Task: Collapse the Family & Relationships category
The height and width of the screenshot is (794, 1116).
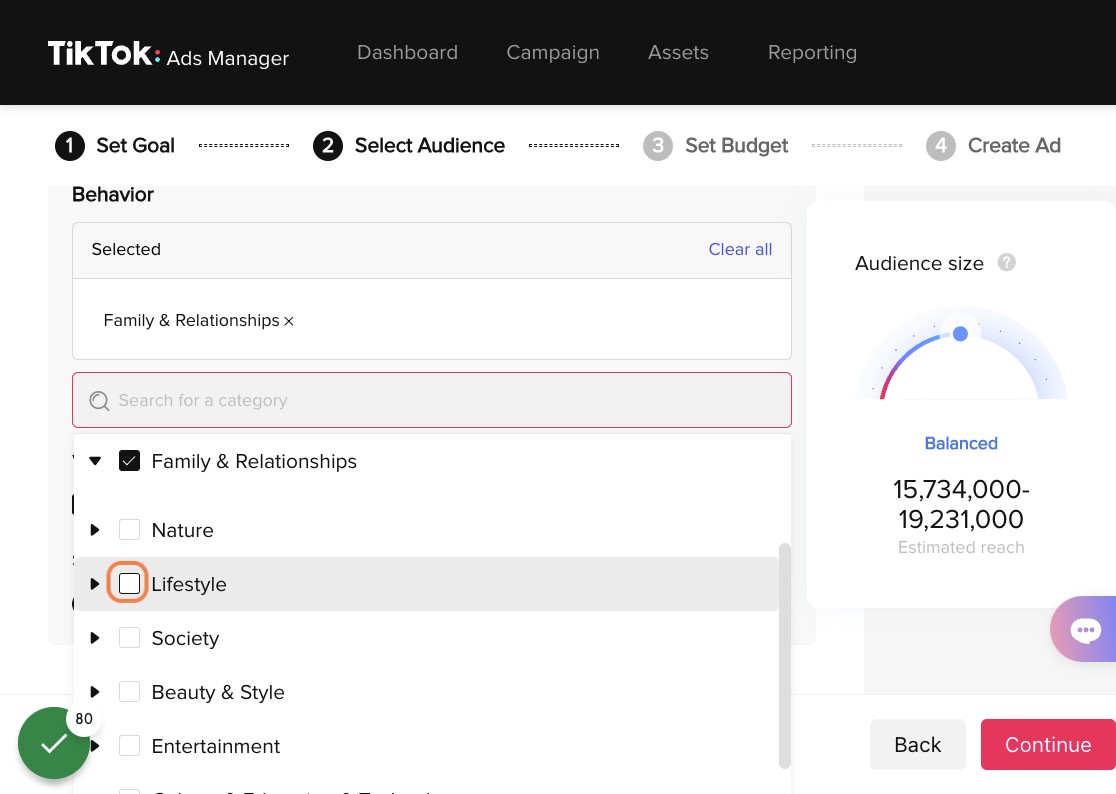Action: point(95,461)
